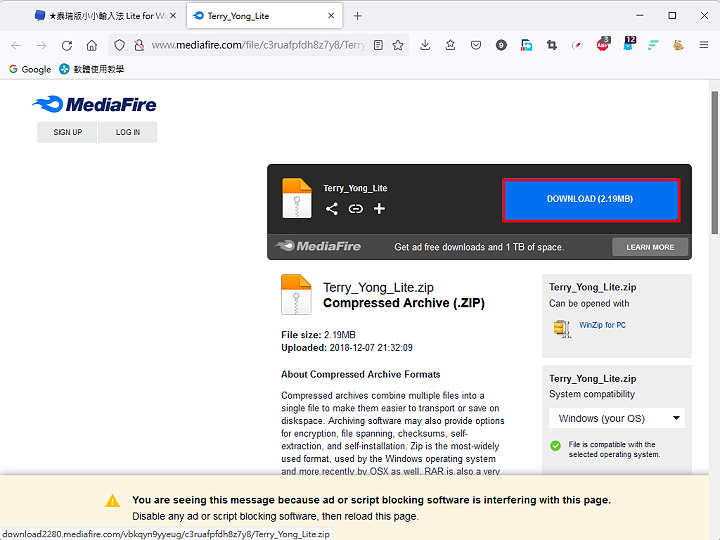The height and width of the screenshot is (540, 720).
Task: Click DOWNLOAD (2.19MB) button
Action: pyautogui.click(x=591, y=199)
